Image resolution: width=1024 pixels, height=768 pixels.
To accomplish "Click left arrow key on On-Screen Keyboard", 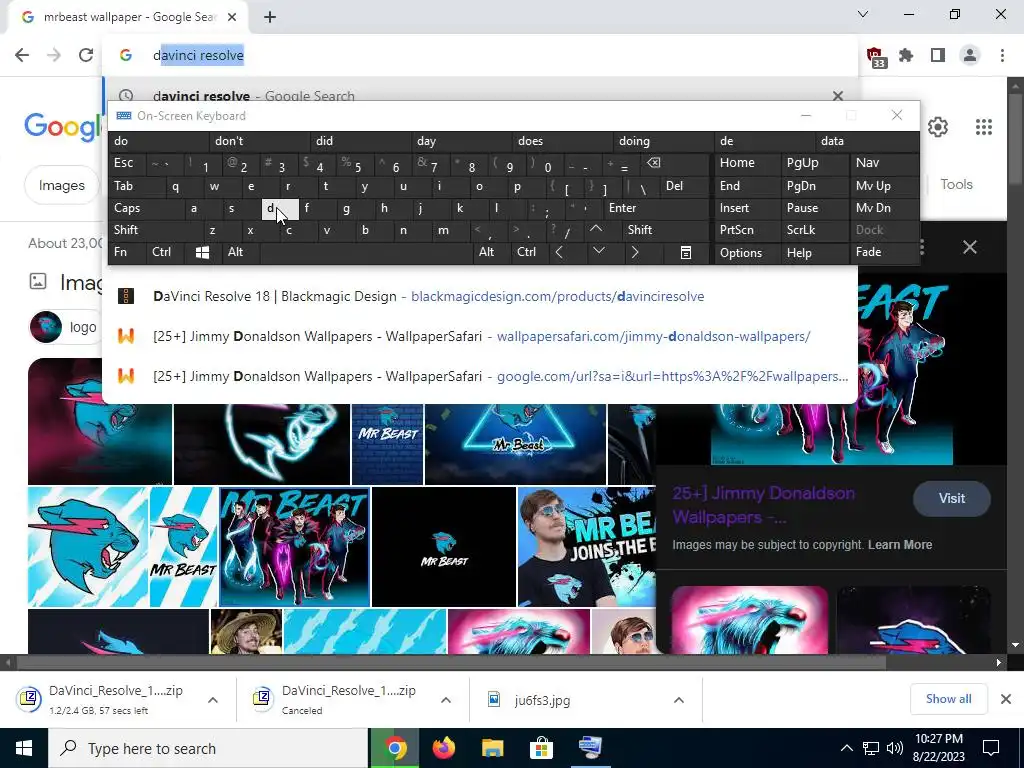I will click(x=559, y=253).
